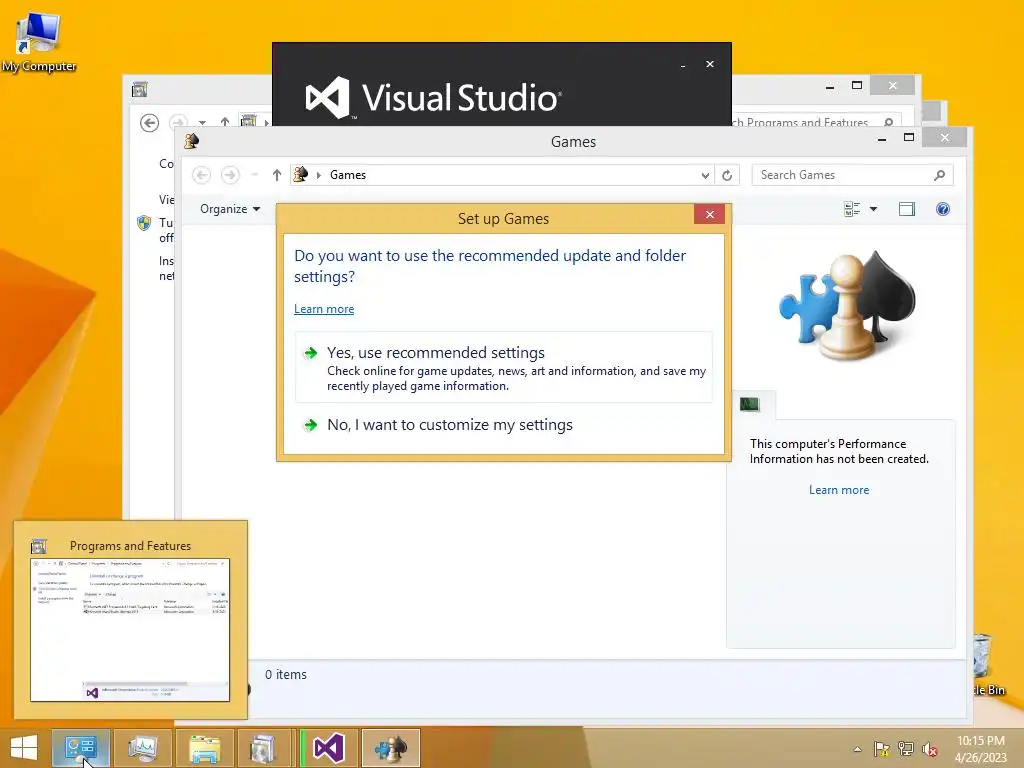This screenshot has height=768, width=1024.
Task: Close the Set up Games dialog
Action: 709,214
